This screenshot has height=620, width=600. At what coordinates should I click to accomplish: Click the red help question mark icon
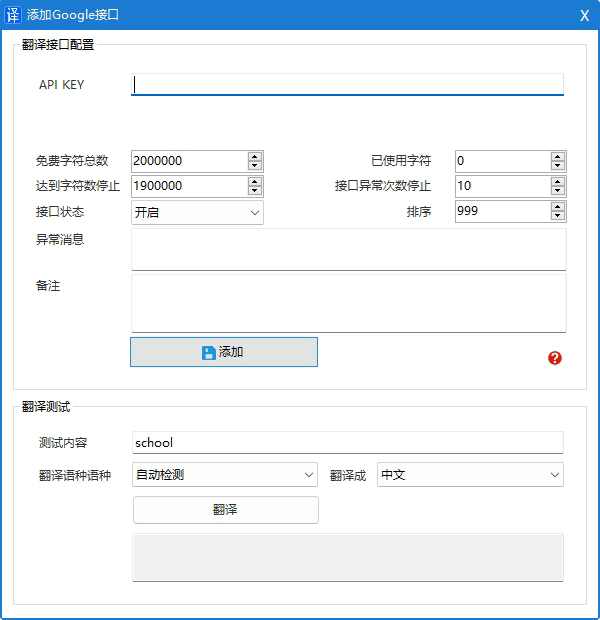click(555, 358)
